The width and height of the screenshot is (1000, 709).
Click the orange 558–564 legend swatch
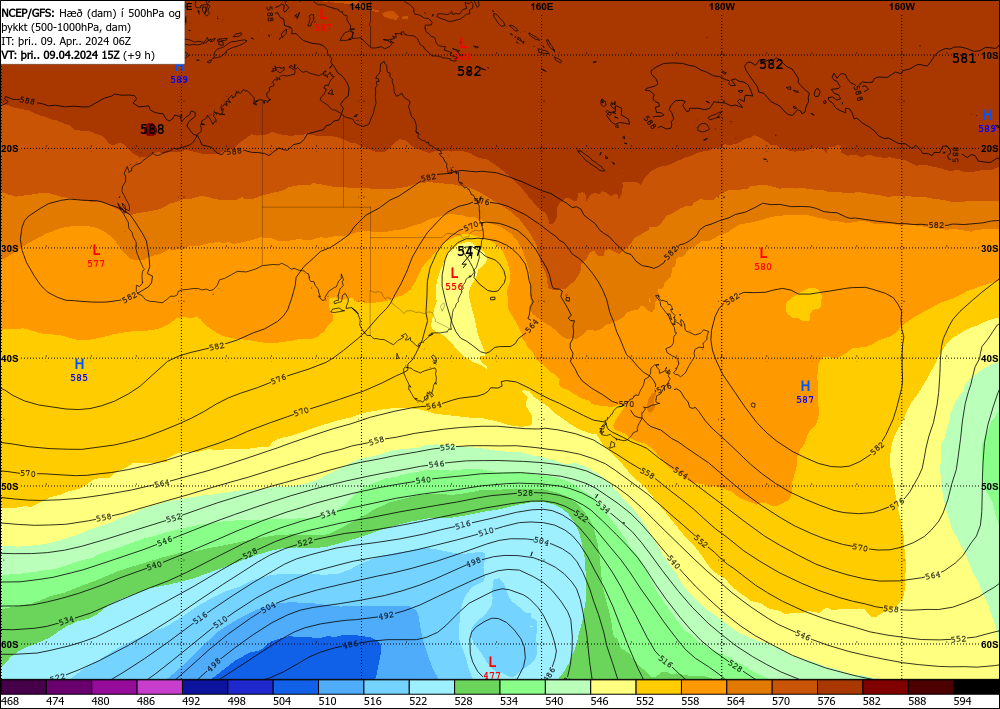pos(703,687)
